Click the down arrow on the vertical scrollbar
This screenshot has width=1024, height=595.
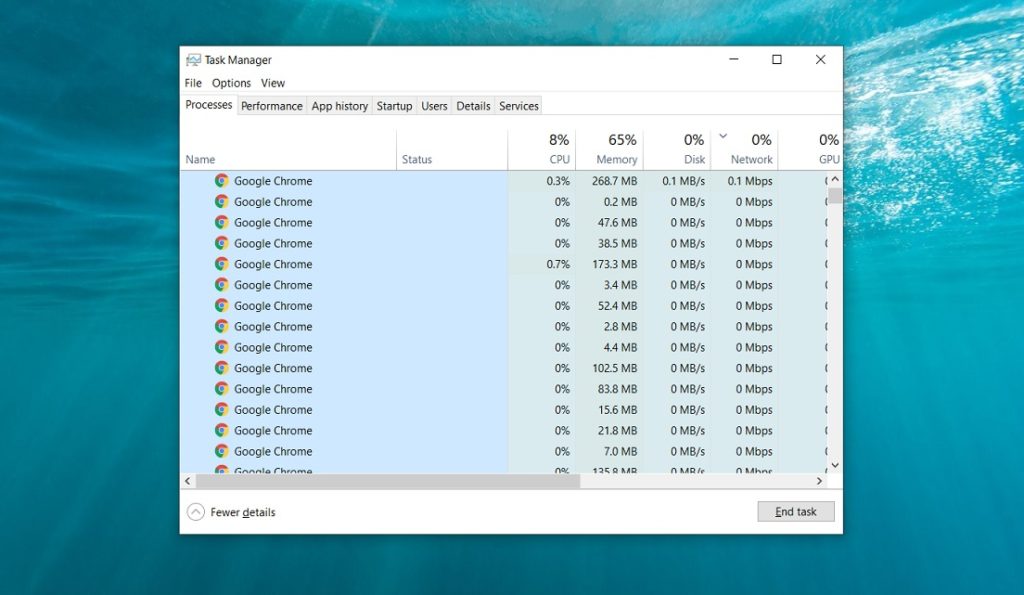click(835, 465)
